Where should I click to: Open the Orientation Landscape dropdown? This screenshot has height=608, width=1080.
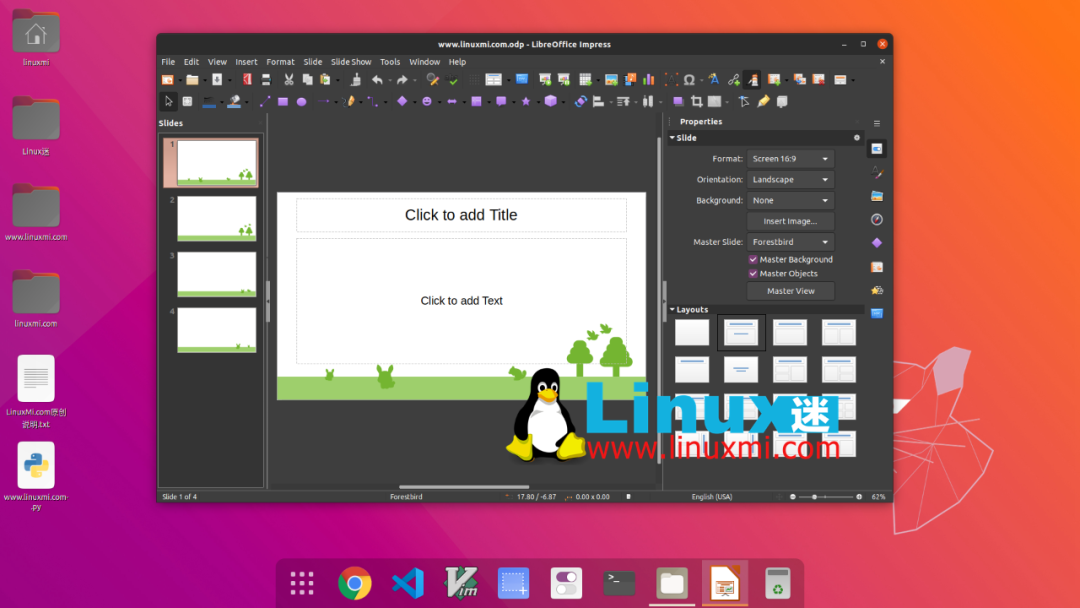click(x=790, y=180)
